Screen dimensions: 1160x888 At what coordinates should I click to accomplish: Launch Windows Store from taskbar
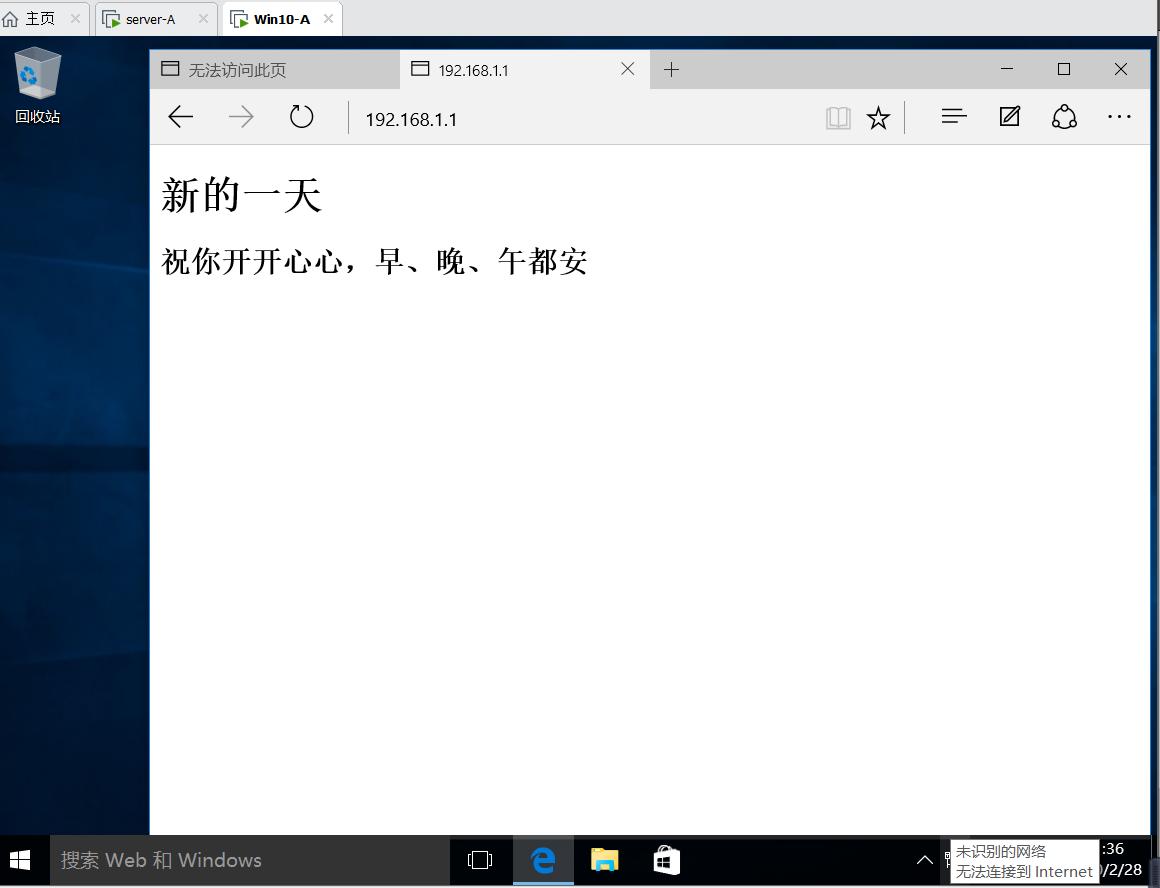pyautogui.click(x=665, y=860)
